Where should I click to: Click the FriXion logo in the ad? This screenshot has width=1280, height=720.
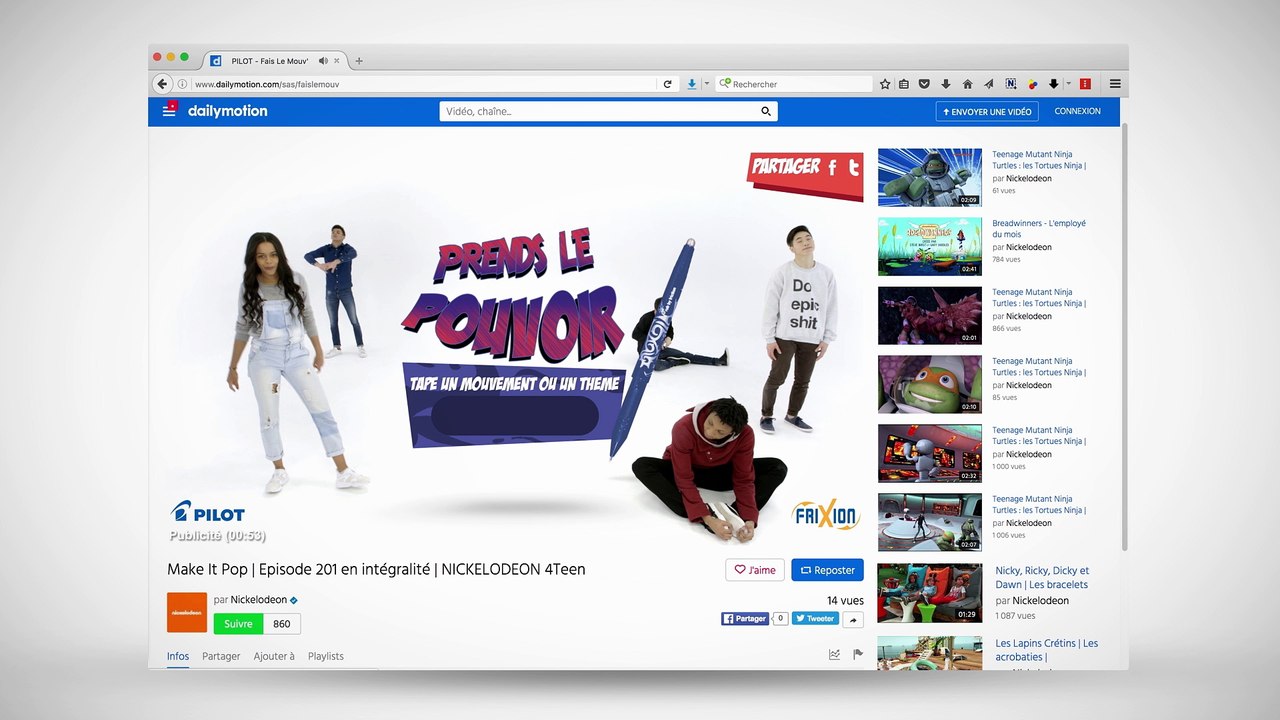[826, 515]
